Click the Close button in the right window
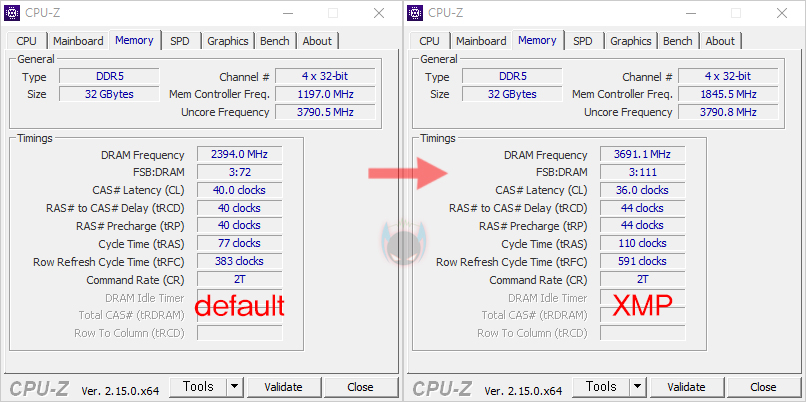The height and width of the screenshot is (402, 806). pos(763,387)
